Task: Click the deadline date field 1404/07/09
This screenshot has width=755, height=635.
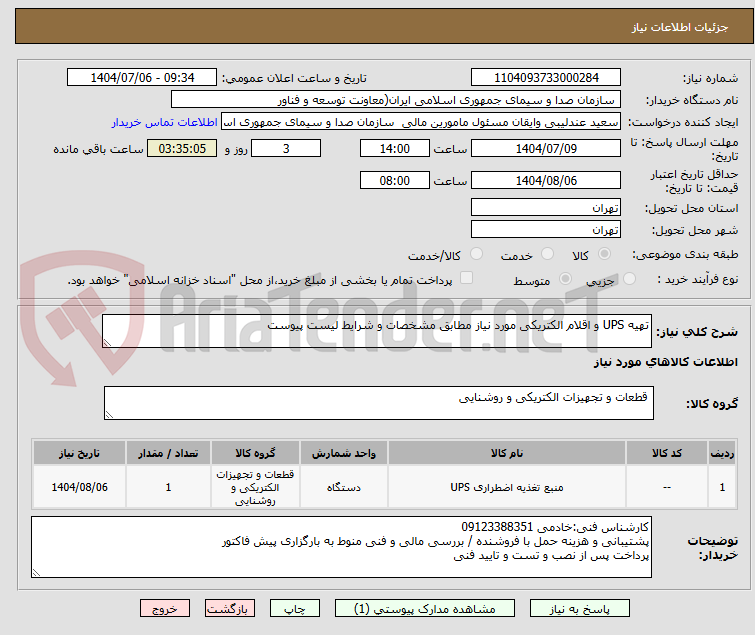Action: coord(546,148)
